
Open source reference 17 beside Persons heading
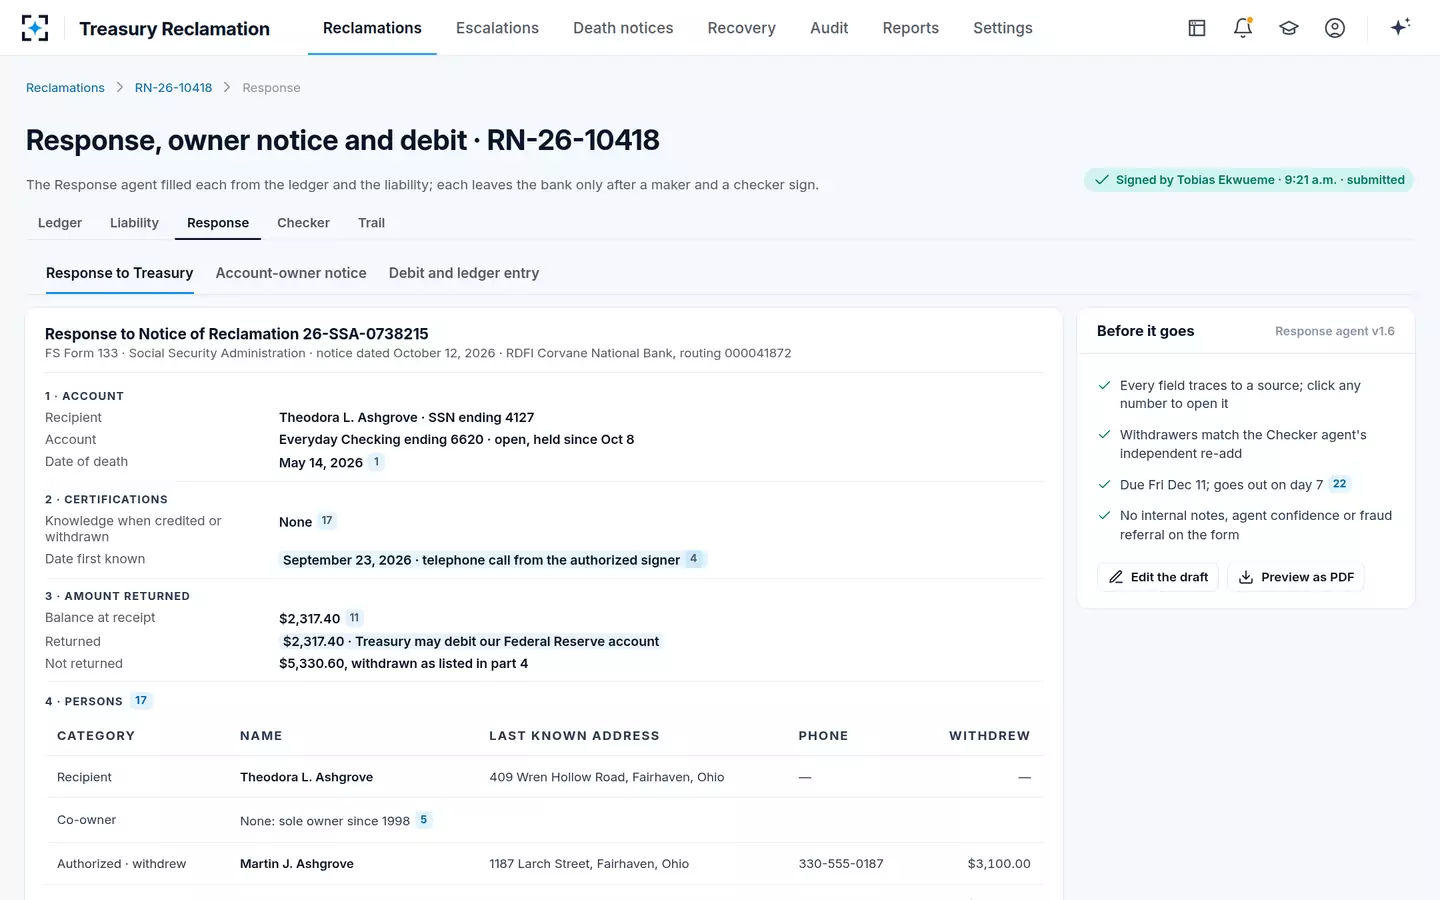(x=141, y=701)
